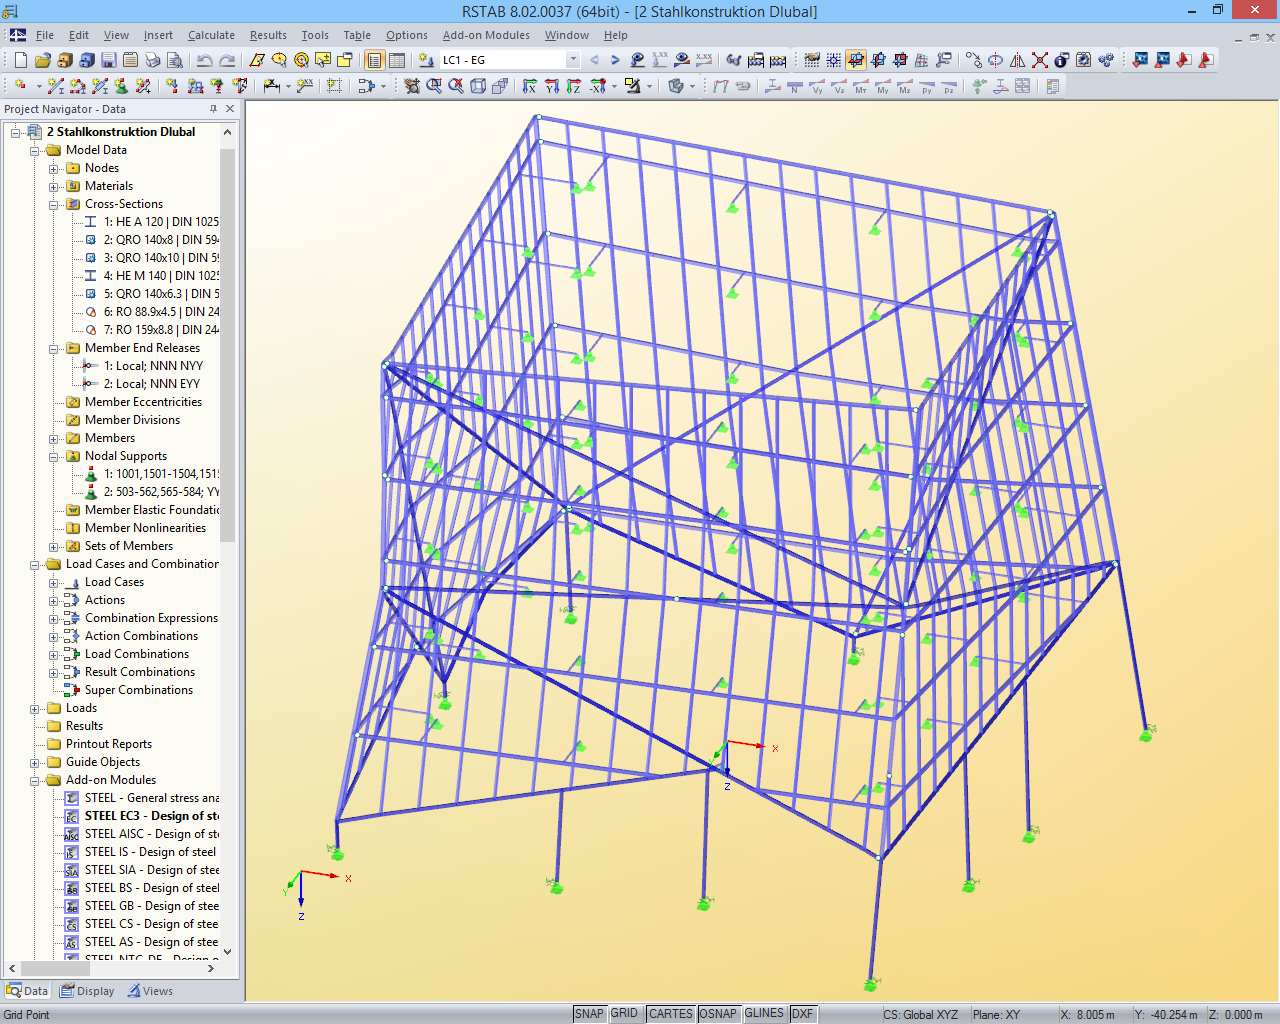This screenshot has width=1280, height=1024.
Task: Select the view in X direction icon
Action: pyautogui.click(x=528, y=86)
